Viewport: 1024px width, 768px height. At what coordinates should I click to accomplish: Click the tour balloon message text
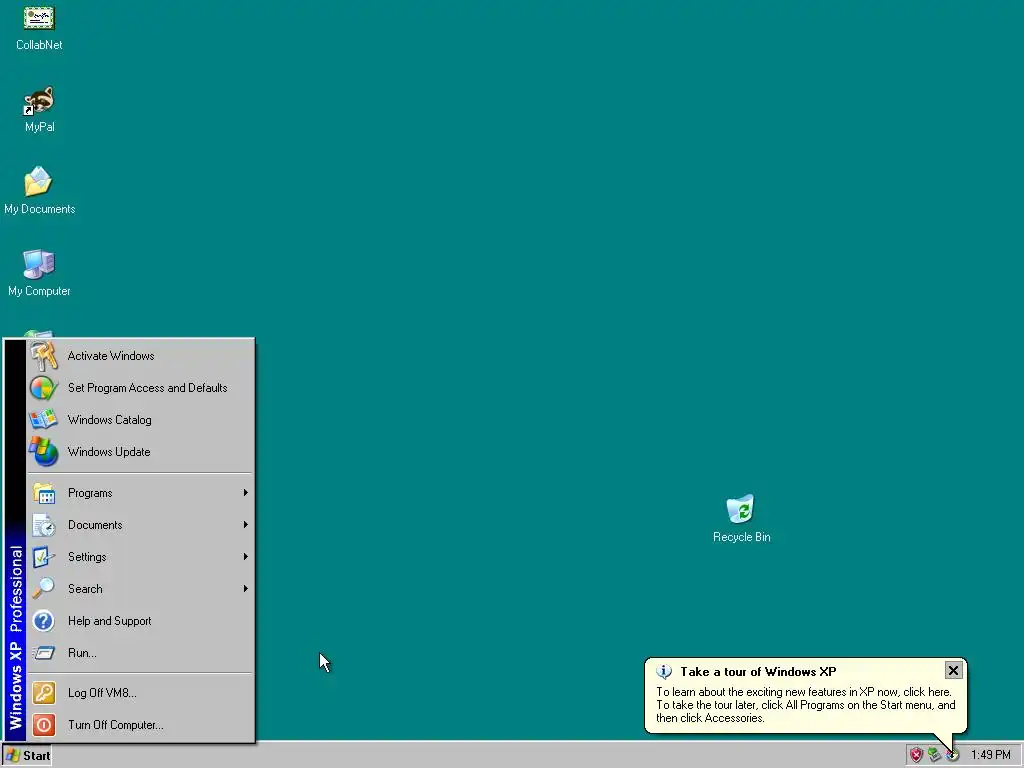point(806,705)
